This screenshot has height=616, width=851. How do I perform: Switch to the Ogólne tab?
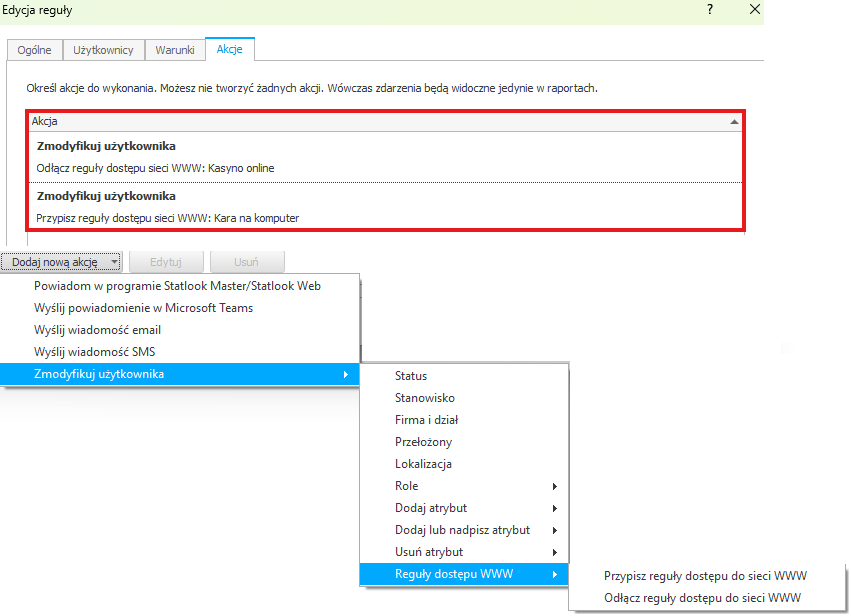[35, 50]
